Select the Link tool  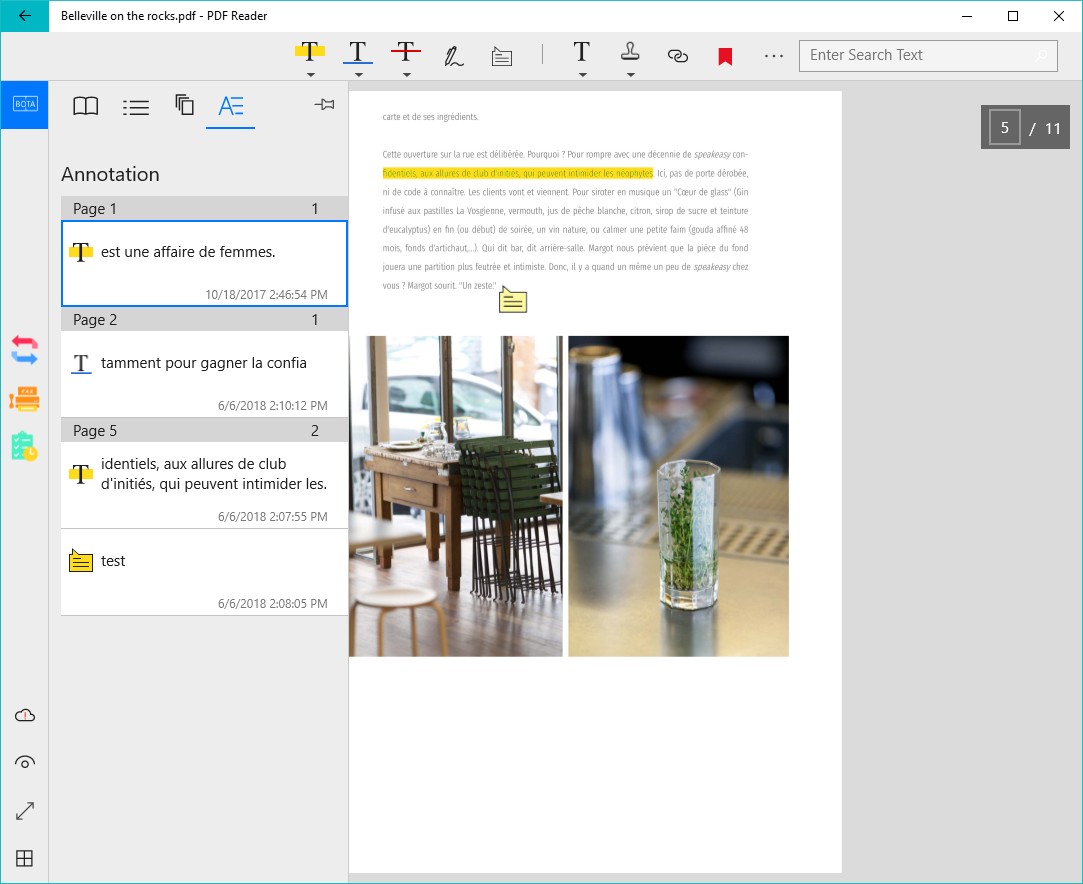(678, 56)
